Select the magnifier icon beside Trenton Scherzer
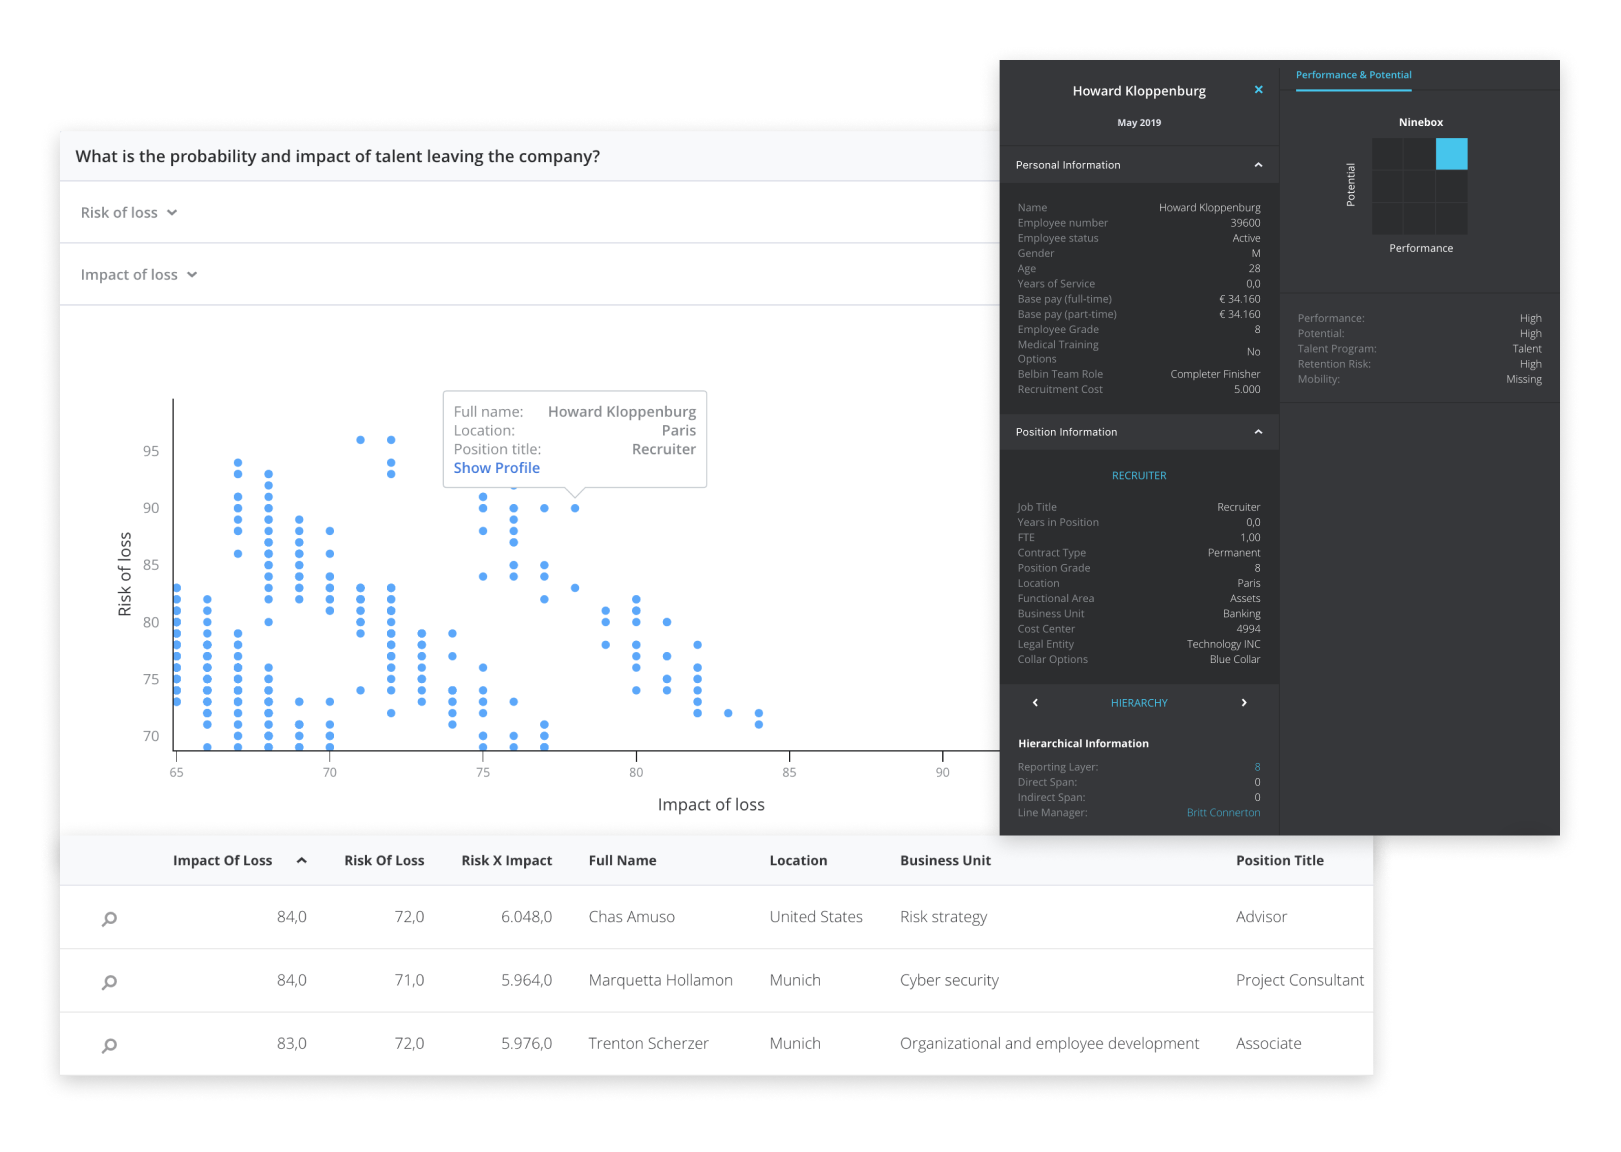This screenshot has height=1152, width=1621. 108,1044
